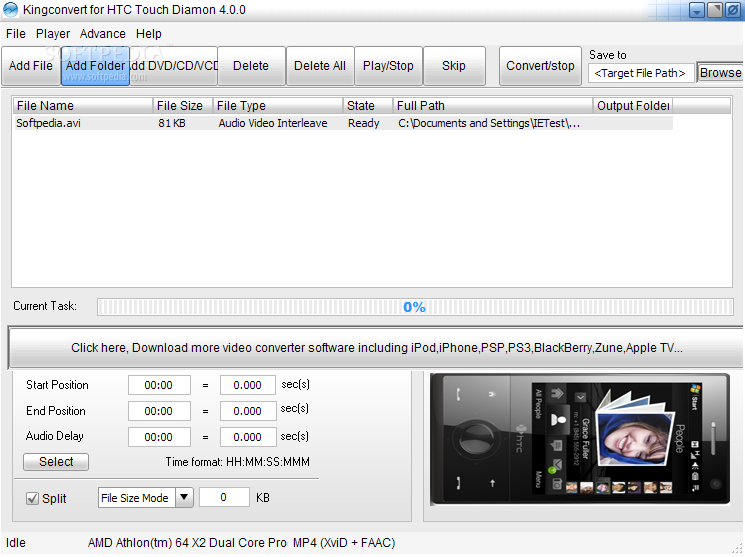Click the Output Folder column header

tap(633, 106)
